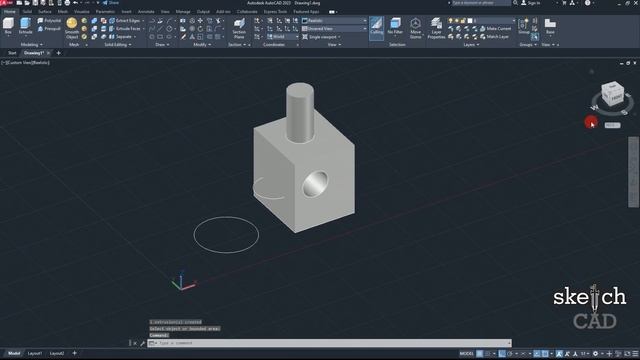Open the Extrude Faces dropdown arrow
The width and height of the screenshot is (640, 360).
[144, 29]
